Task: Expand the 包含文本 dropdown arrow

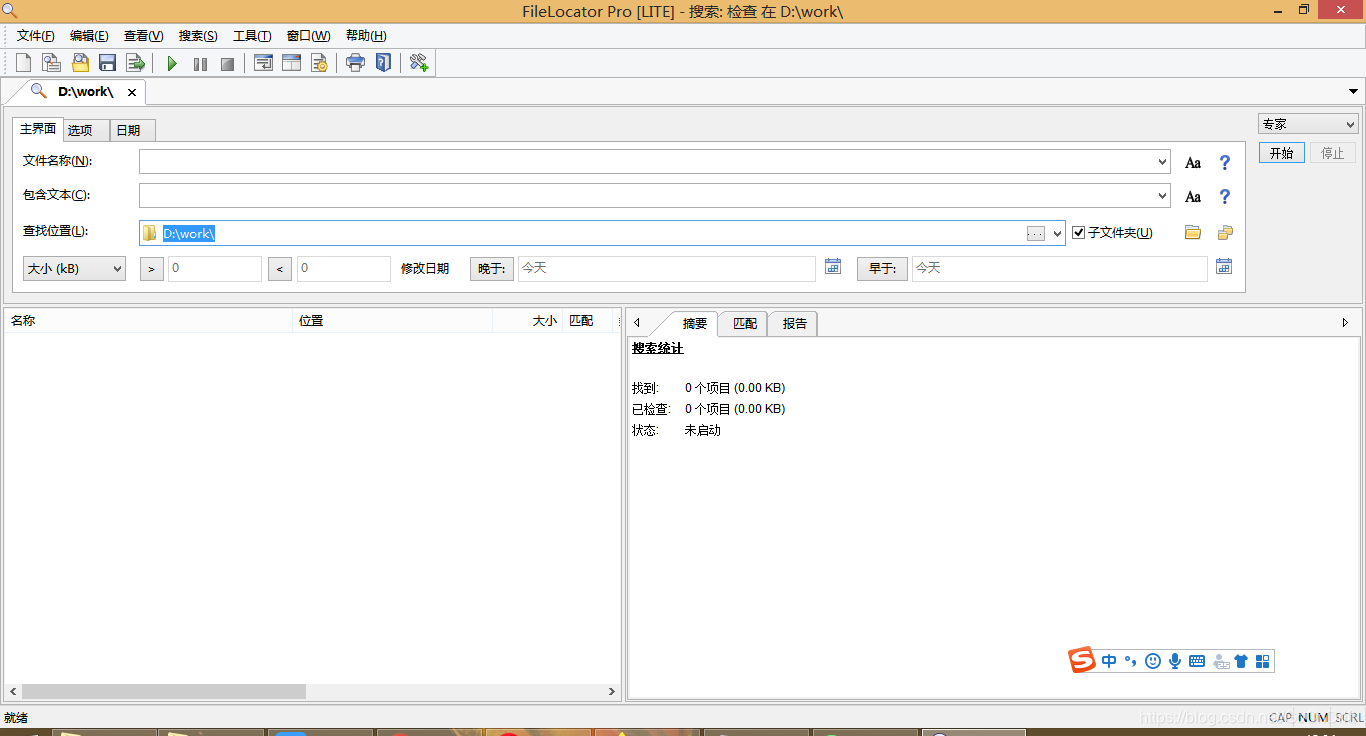Action: [1162, 196]
